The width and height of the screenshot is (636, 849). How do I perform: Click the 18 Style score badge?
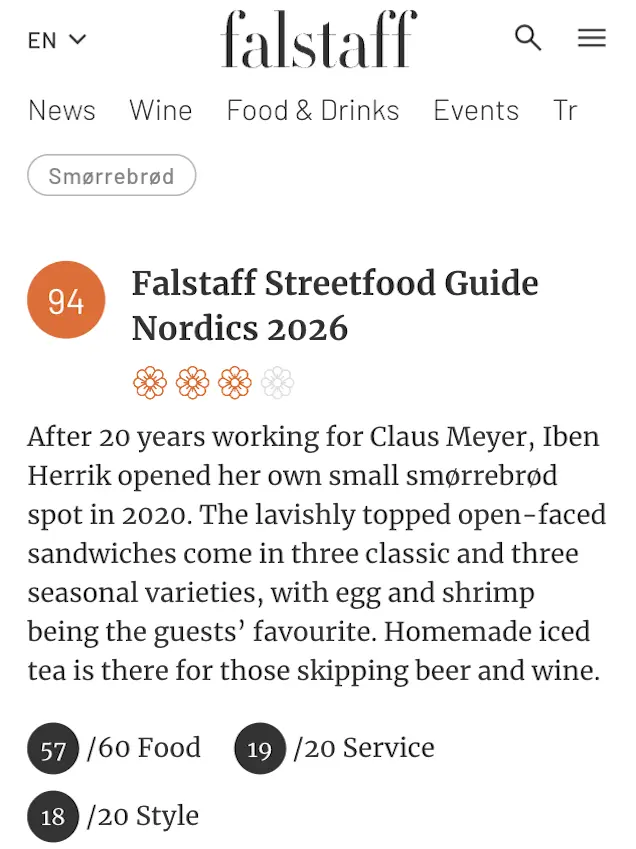coord(53,817)
